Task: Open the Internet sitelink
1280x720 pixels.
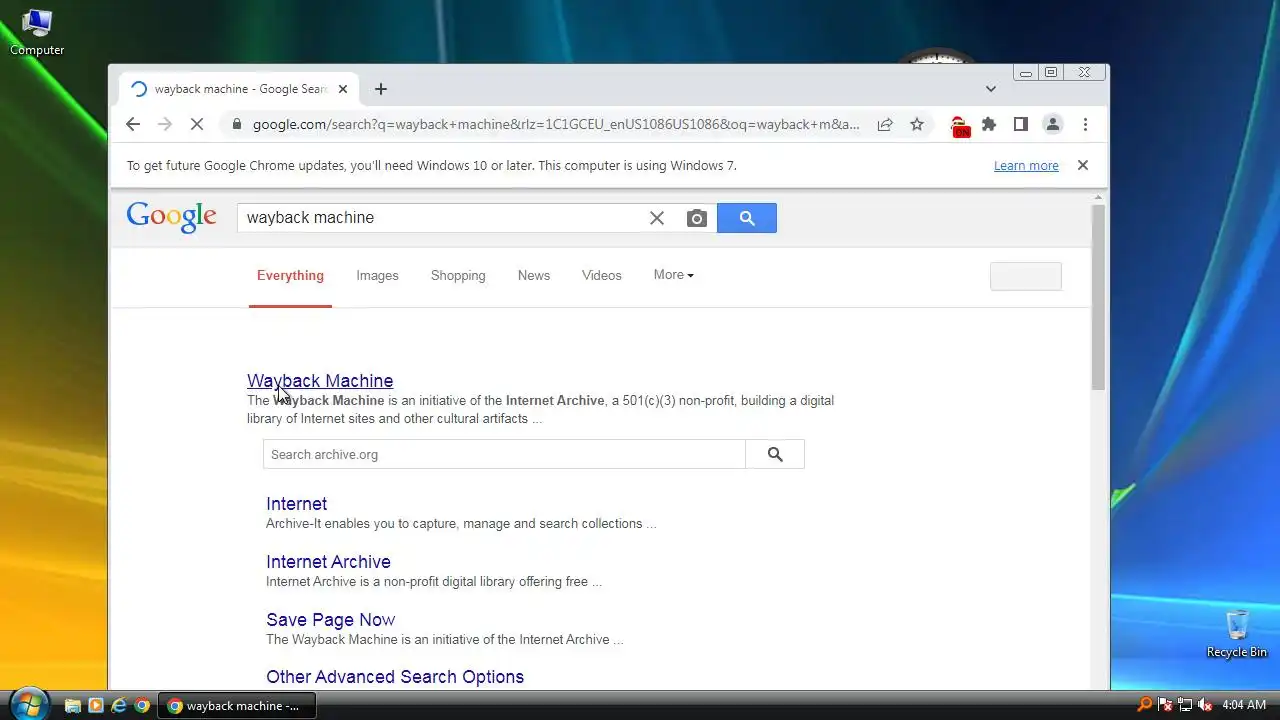Action: [x=296, y=504]
